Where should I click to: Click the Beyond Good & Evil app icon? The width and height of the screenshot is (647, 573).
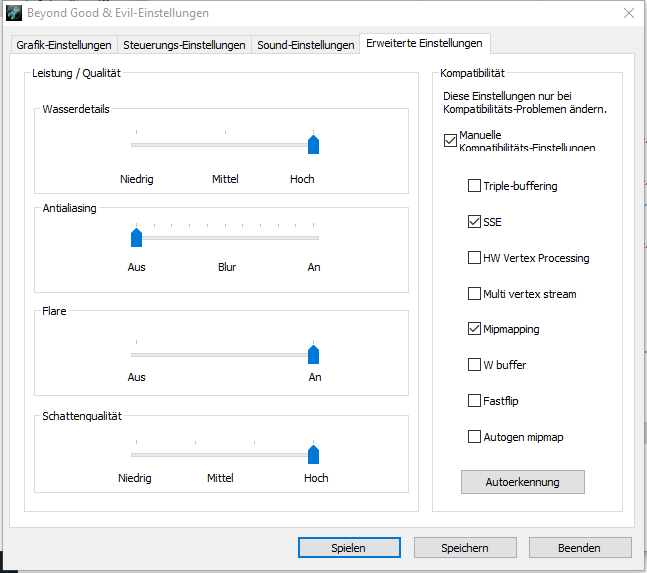[x=14, y=13]
